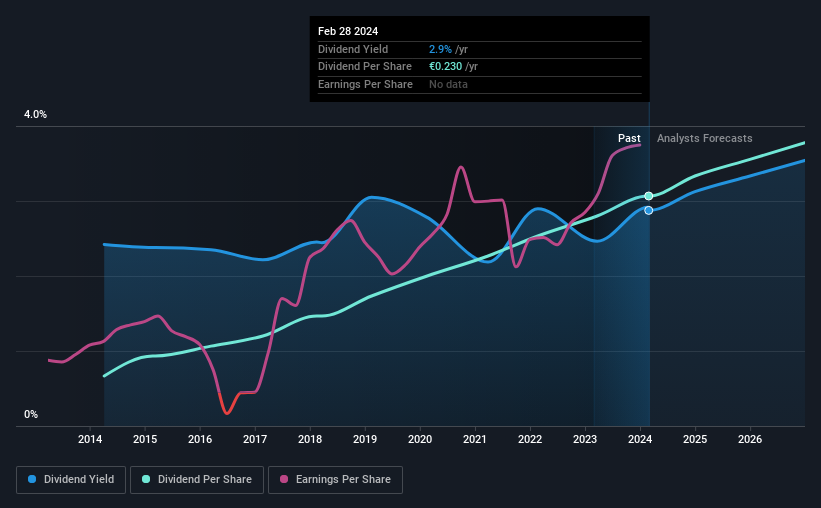Click the 2020 x-axis label
The image size is (821, 508).
point(420,439)
